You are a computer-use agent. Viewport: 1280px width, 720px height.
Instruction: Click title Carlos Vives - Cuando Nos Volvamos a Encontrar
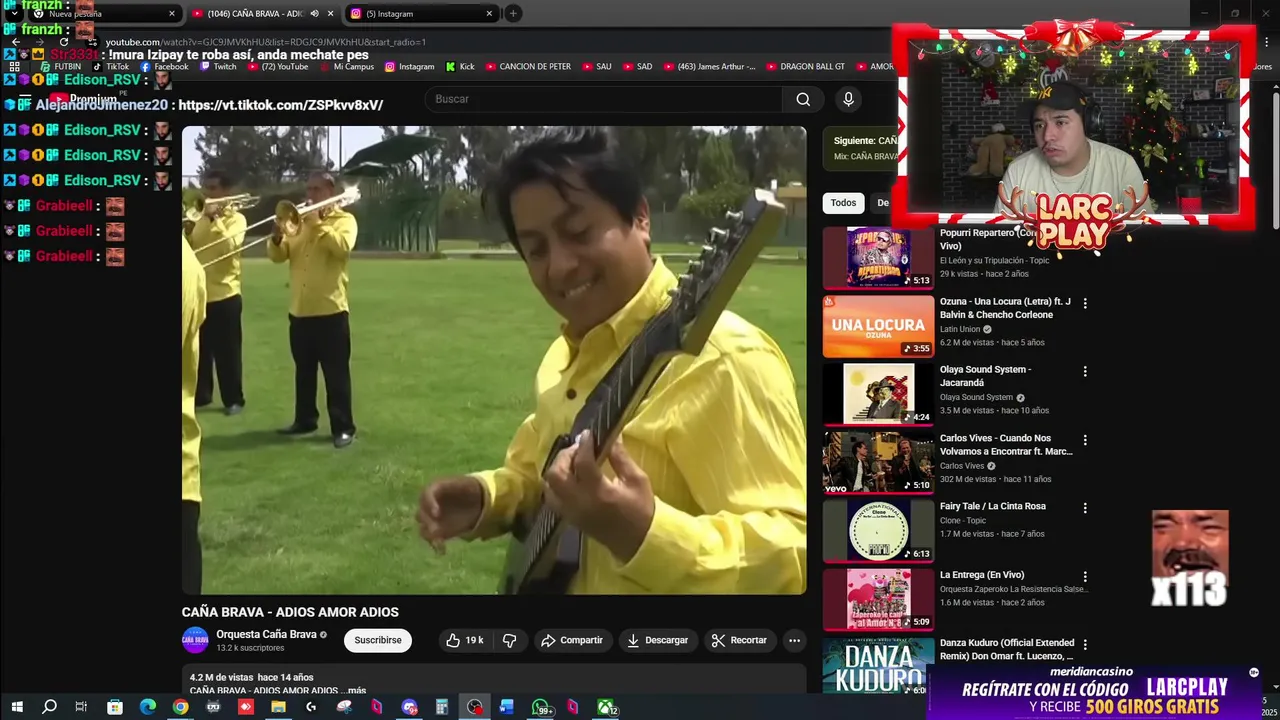1006,445
